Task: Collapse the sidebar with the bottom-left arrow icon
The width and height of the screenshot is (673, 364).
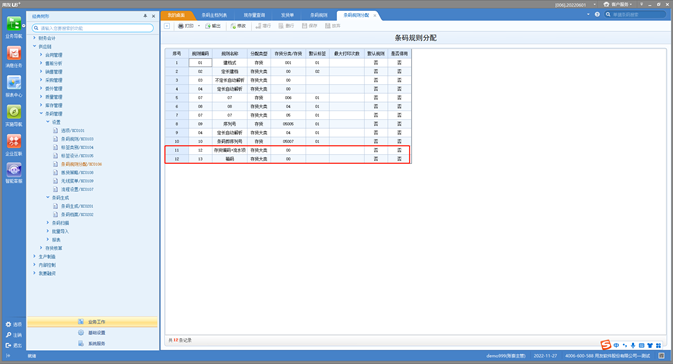Action: 8,355
